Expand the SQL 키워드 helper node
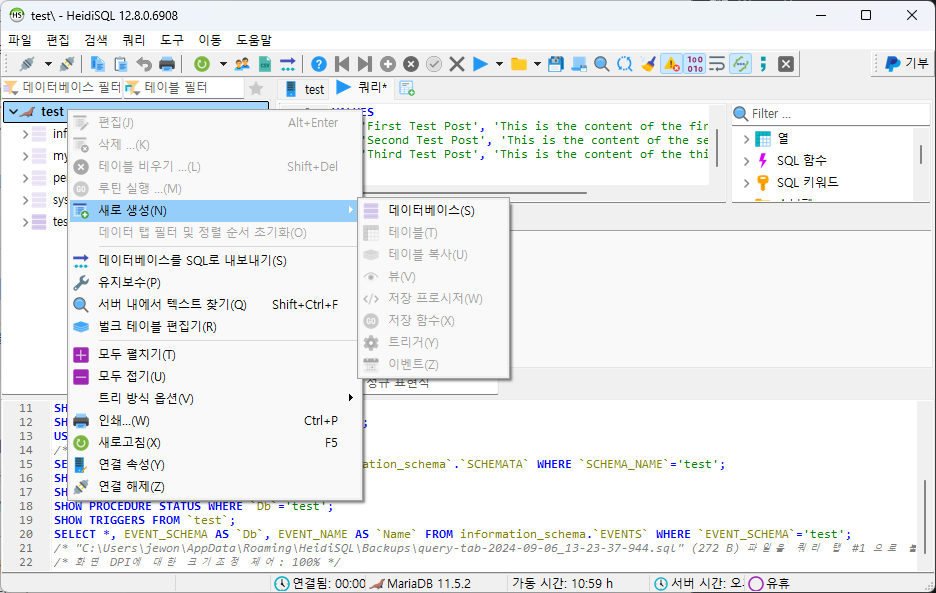 [746, 183]
